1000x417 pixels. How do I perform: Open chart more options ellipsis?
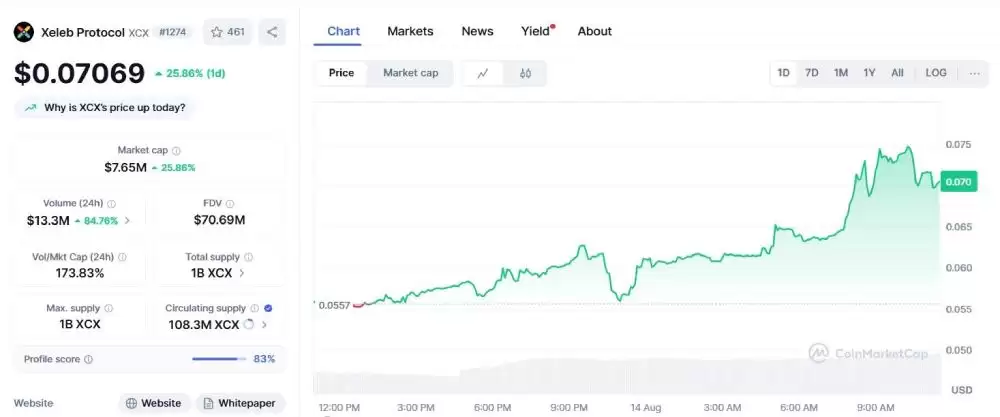pos(974,73)
